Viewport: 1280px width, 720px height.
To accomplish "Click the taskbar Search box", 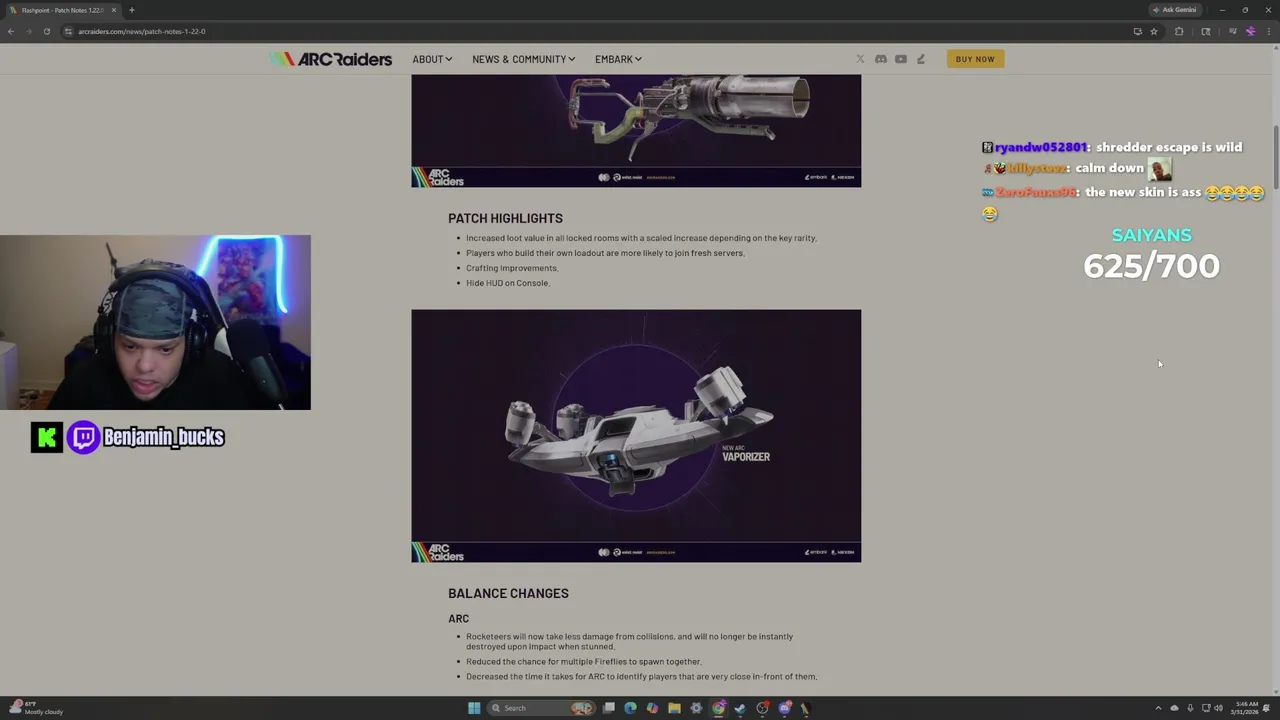I will click(x=541, y=708).
